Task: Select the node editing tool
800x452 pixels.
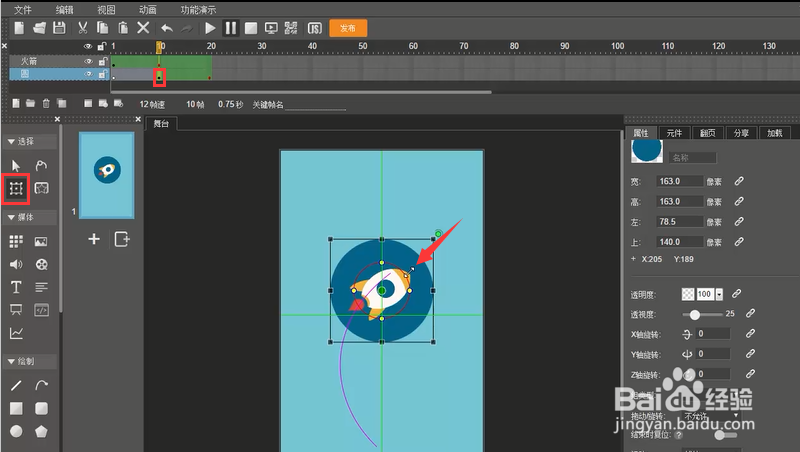Action: point(41,165)
